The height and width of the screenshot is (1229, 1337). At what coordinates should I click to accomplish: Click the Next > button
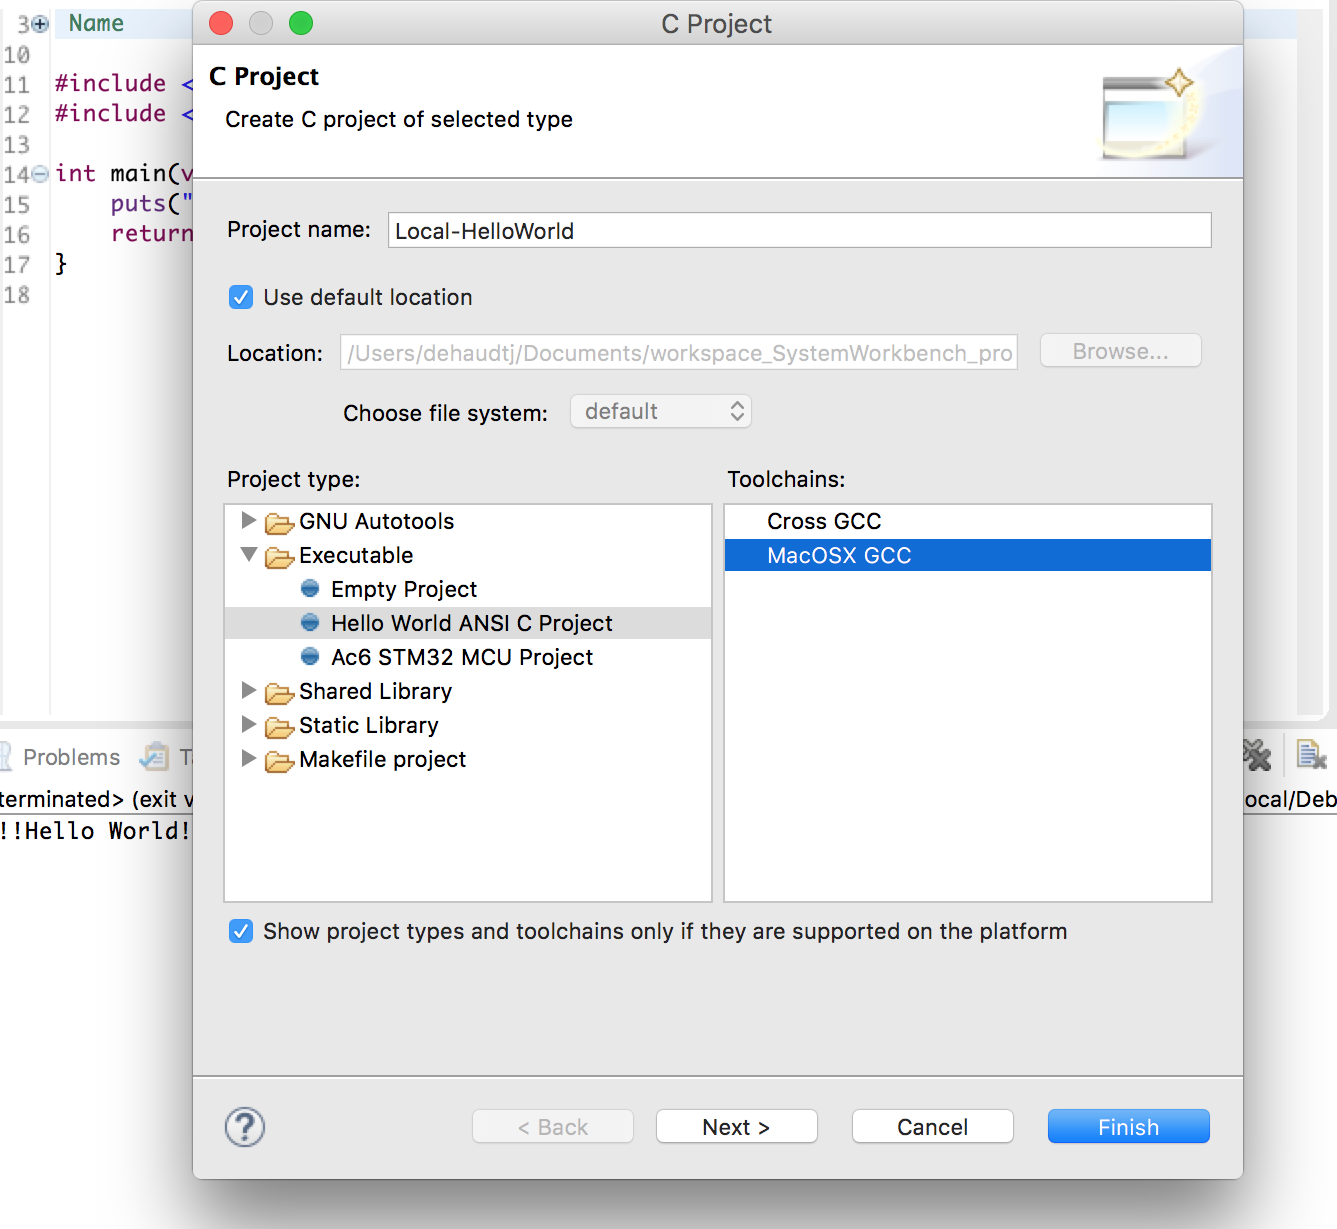click(736, 1127)
